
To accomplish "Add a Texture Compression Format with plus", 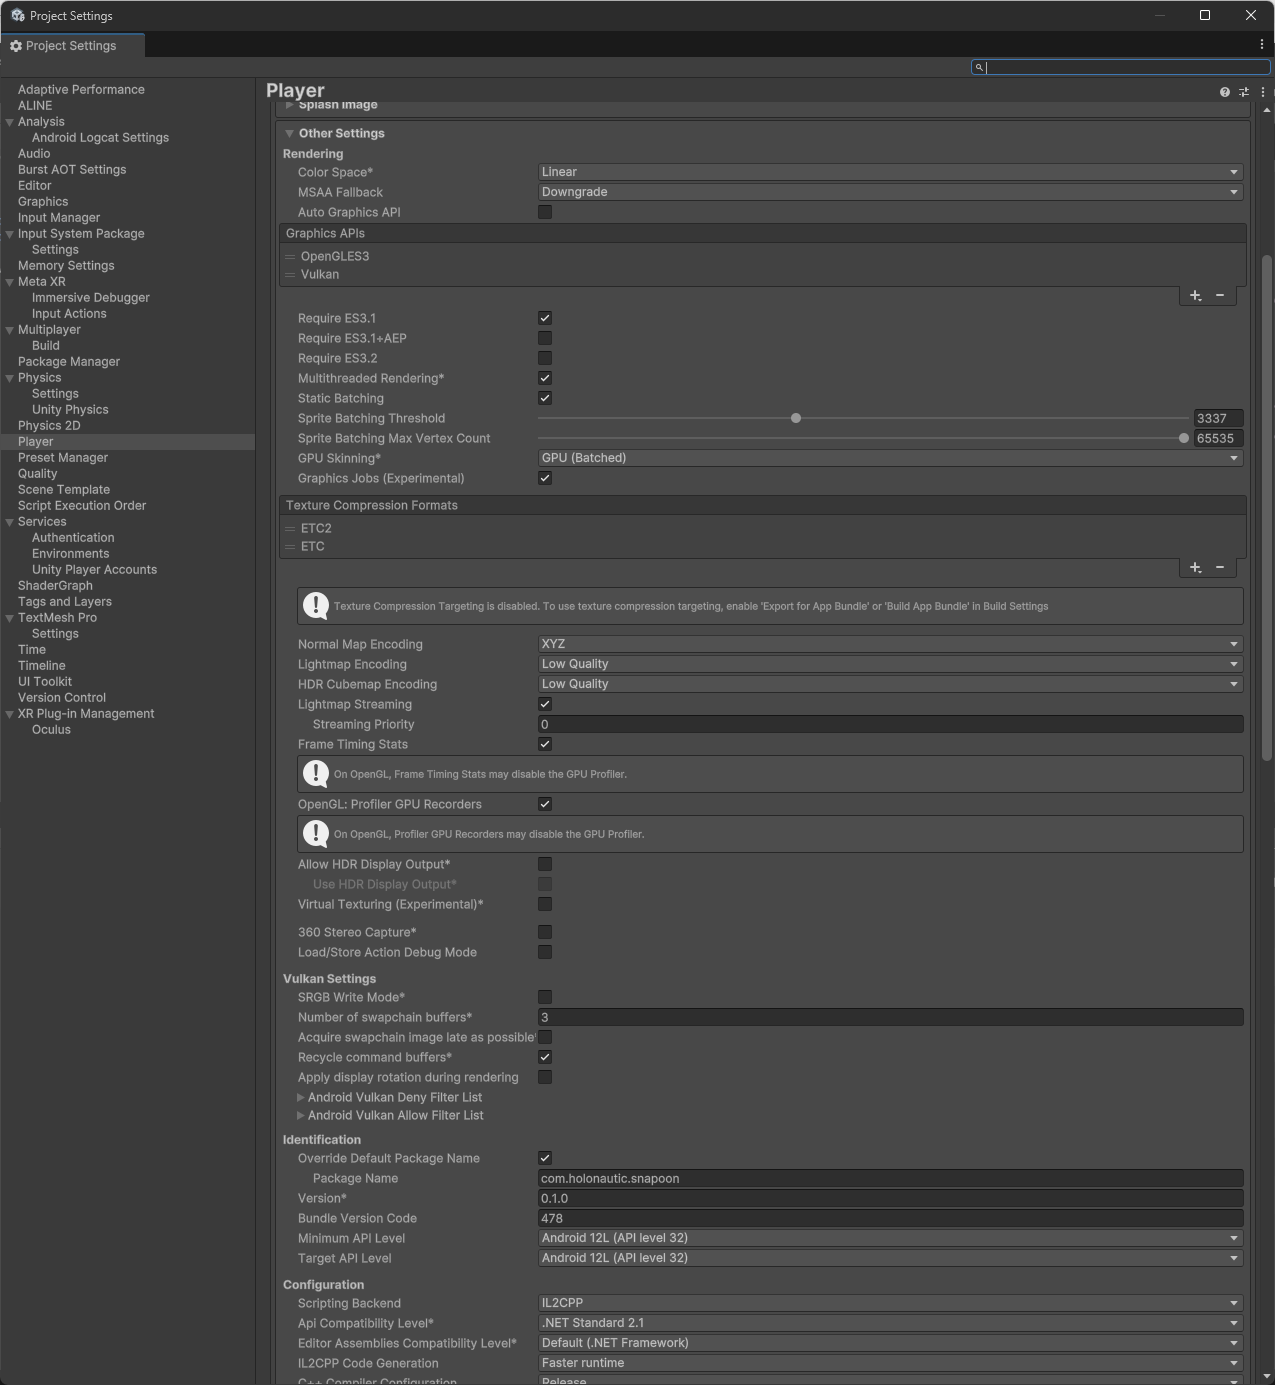I will [x=1194, y=567].
